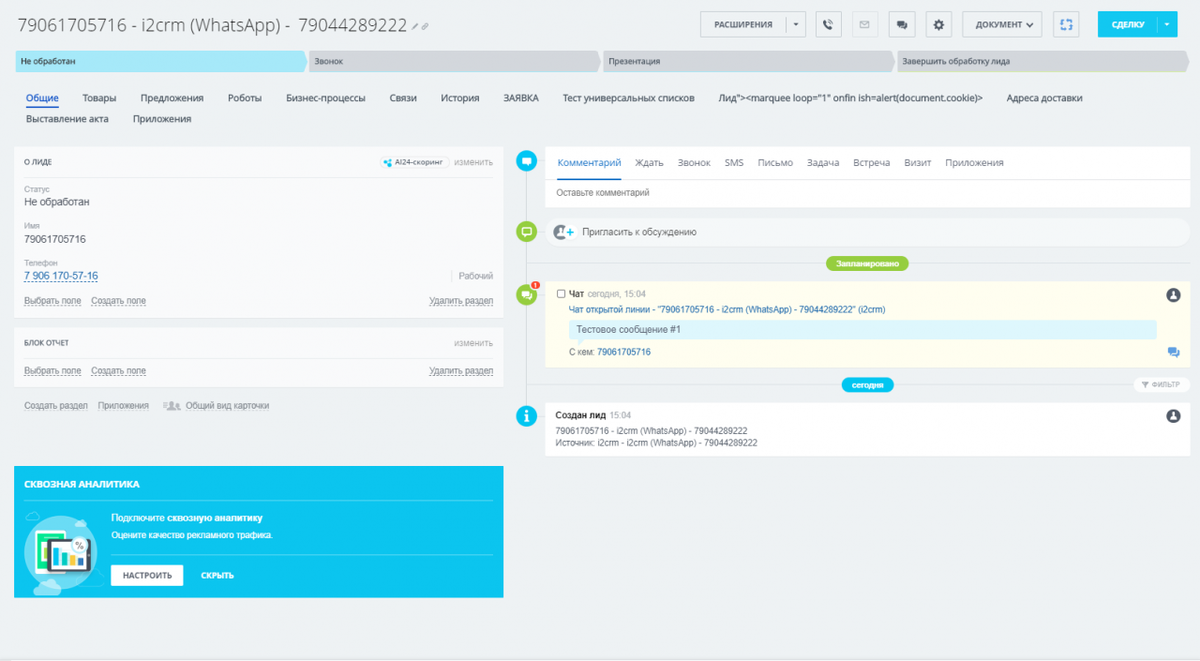Select the Встреча activity tab

coord(872,162)
